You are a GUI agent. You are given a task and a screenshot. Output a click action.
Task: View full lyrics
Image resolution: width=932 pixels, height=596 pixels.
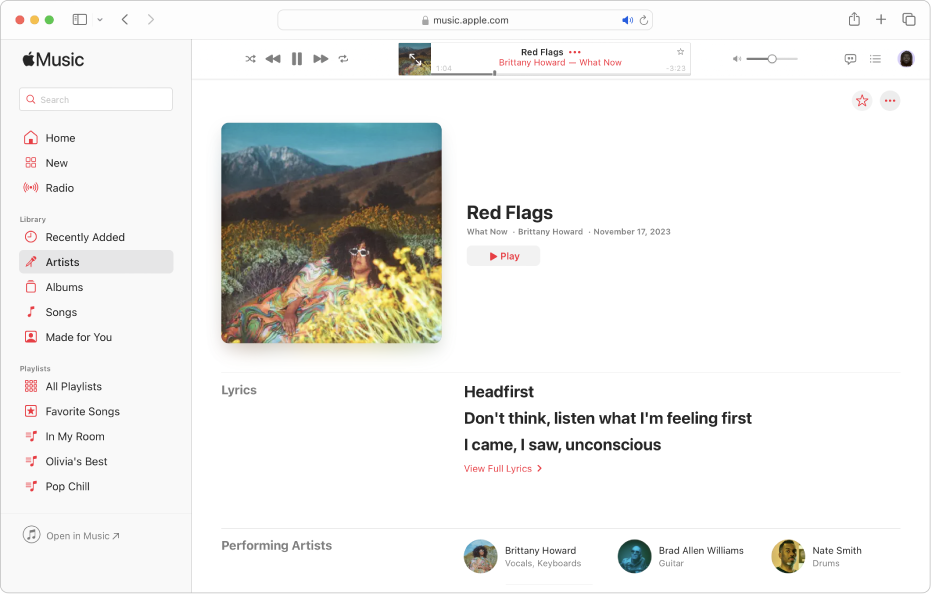tap(503, 468)
